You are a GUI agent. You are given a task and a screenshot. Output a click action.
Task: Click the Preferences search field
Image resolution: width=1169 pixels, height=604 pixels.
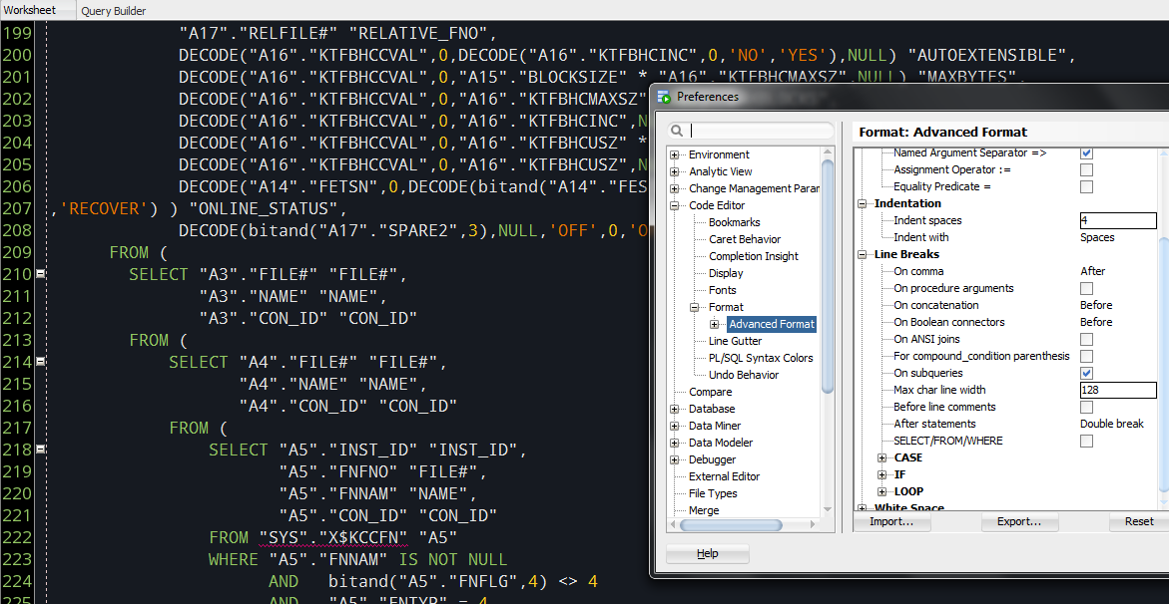coord(751,130)
